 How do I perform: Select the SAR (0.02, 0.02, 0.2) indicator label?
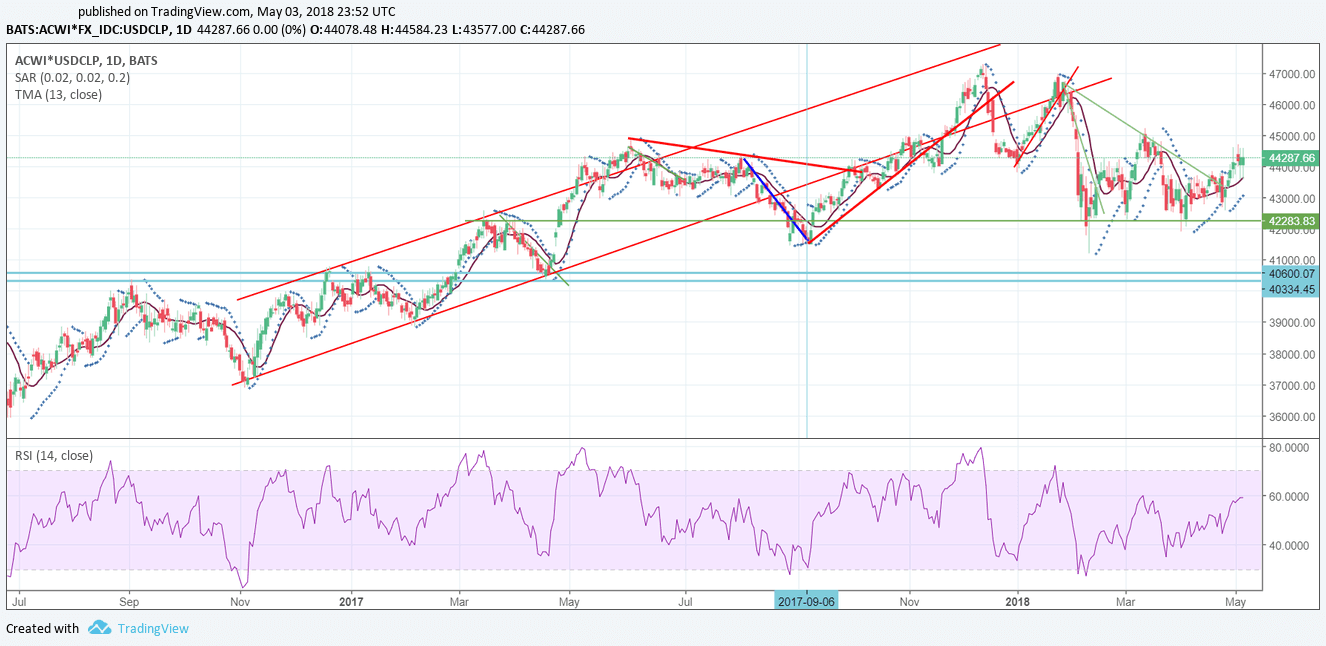72,77
